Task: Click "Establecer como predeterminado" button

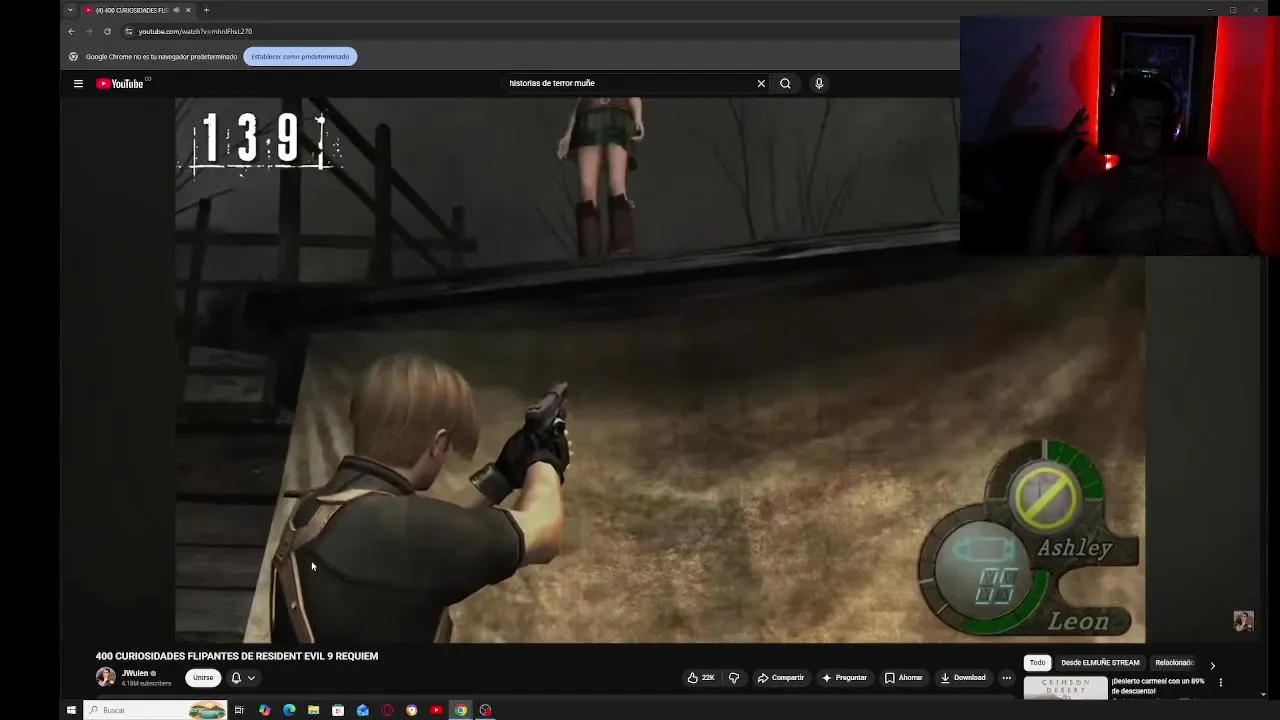Action: (x=300, y=57)
